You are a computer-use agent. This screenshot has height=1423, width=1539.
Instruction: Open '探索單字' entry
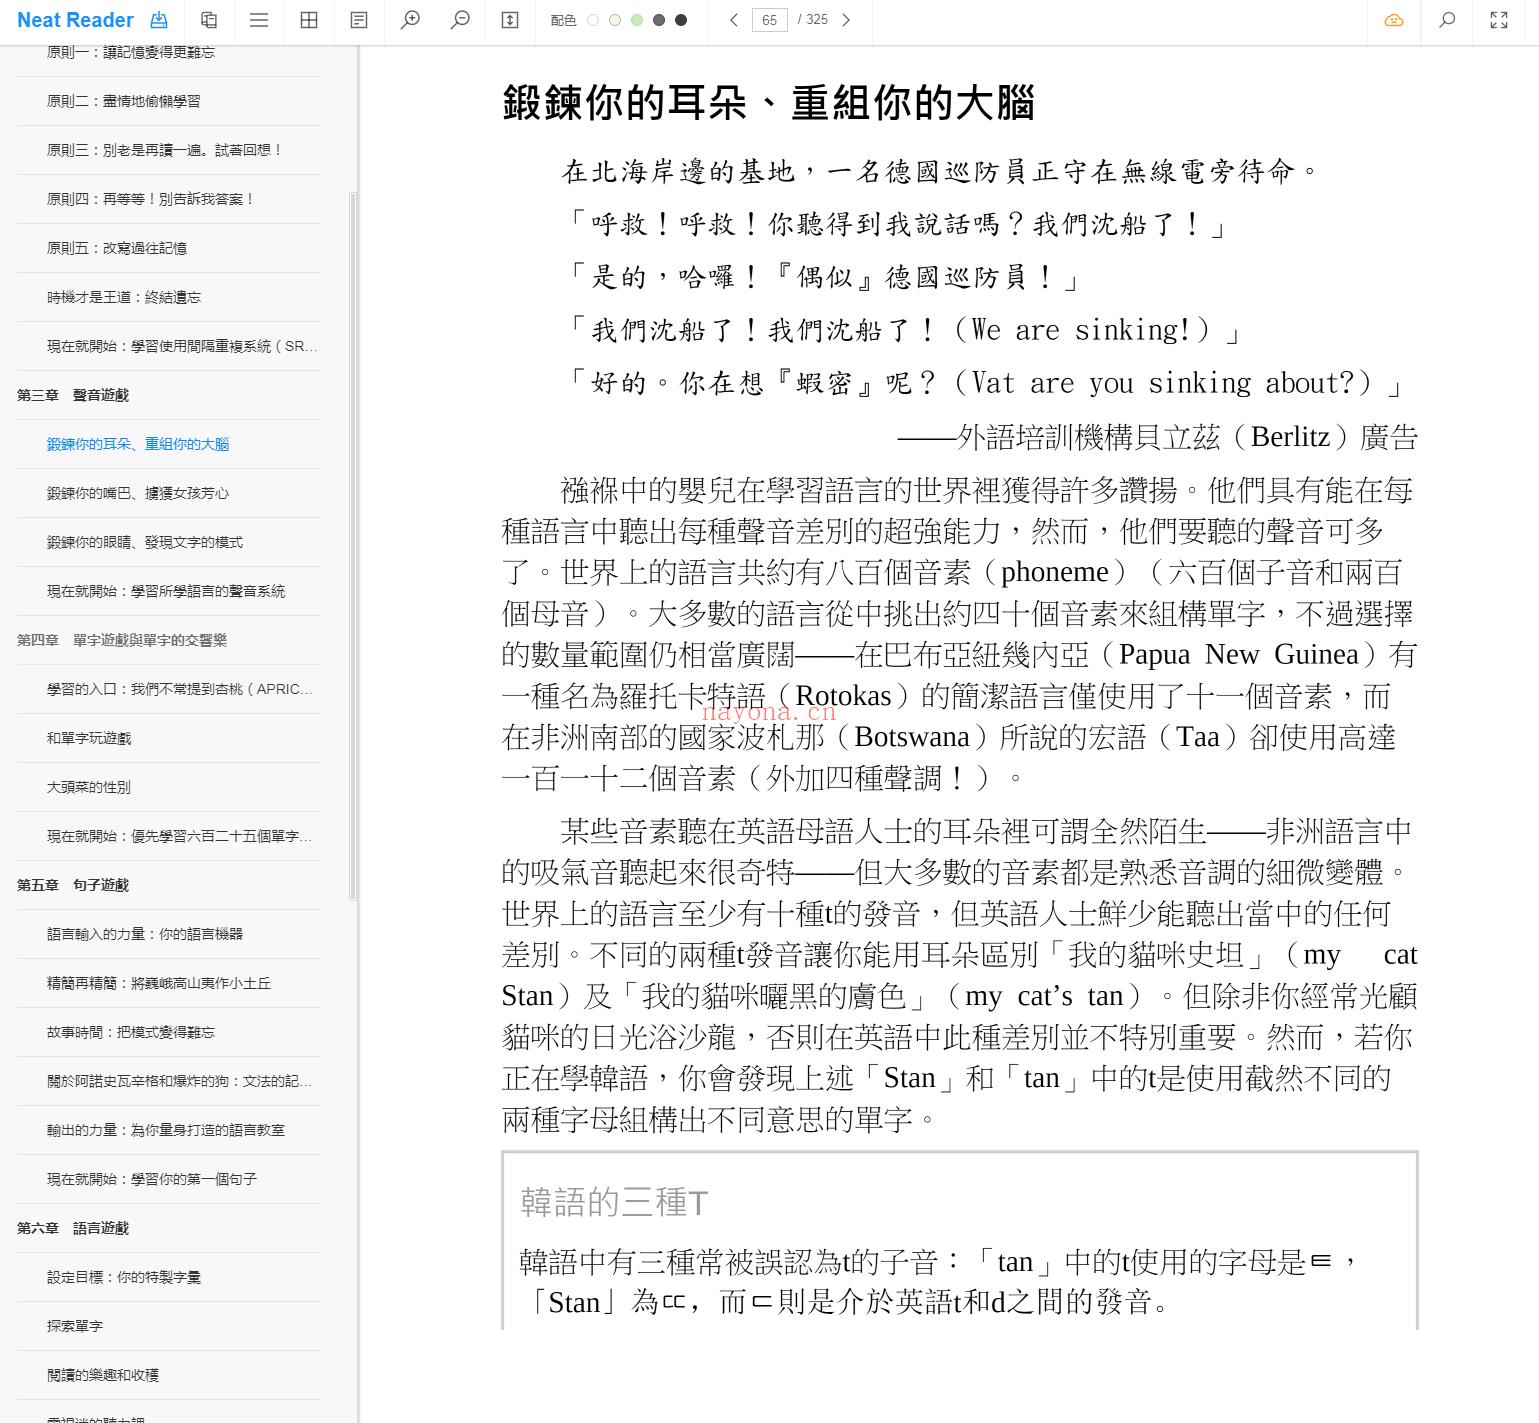75,1326
